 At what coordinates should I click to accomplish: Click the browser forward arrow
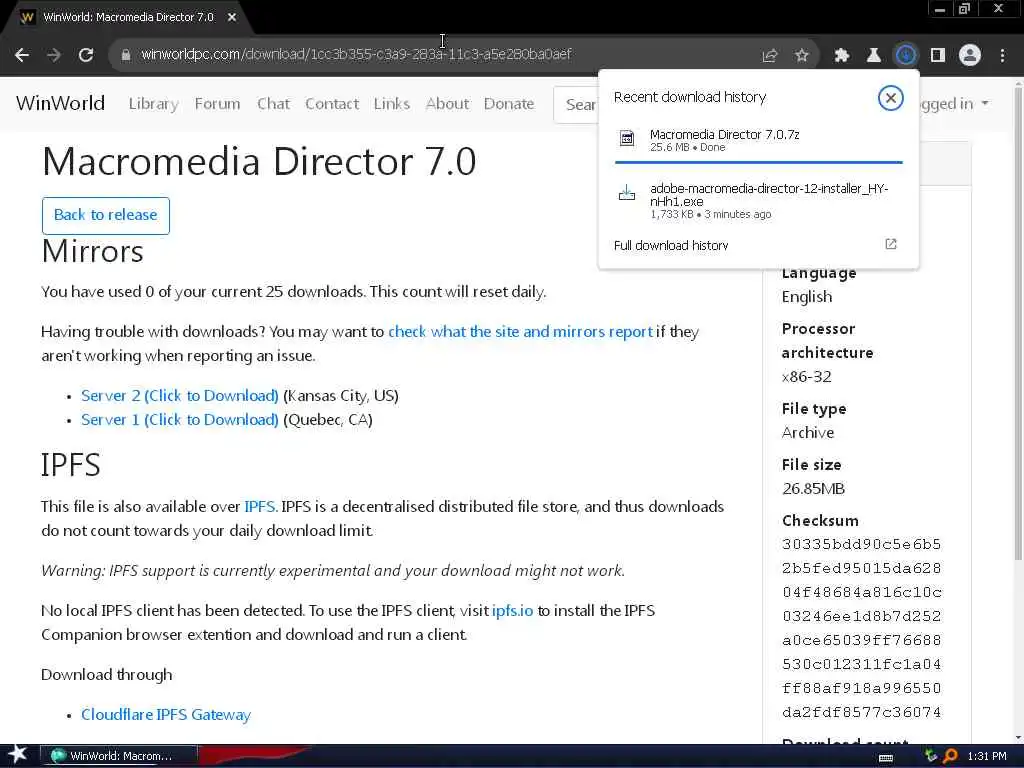(54, 56)
